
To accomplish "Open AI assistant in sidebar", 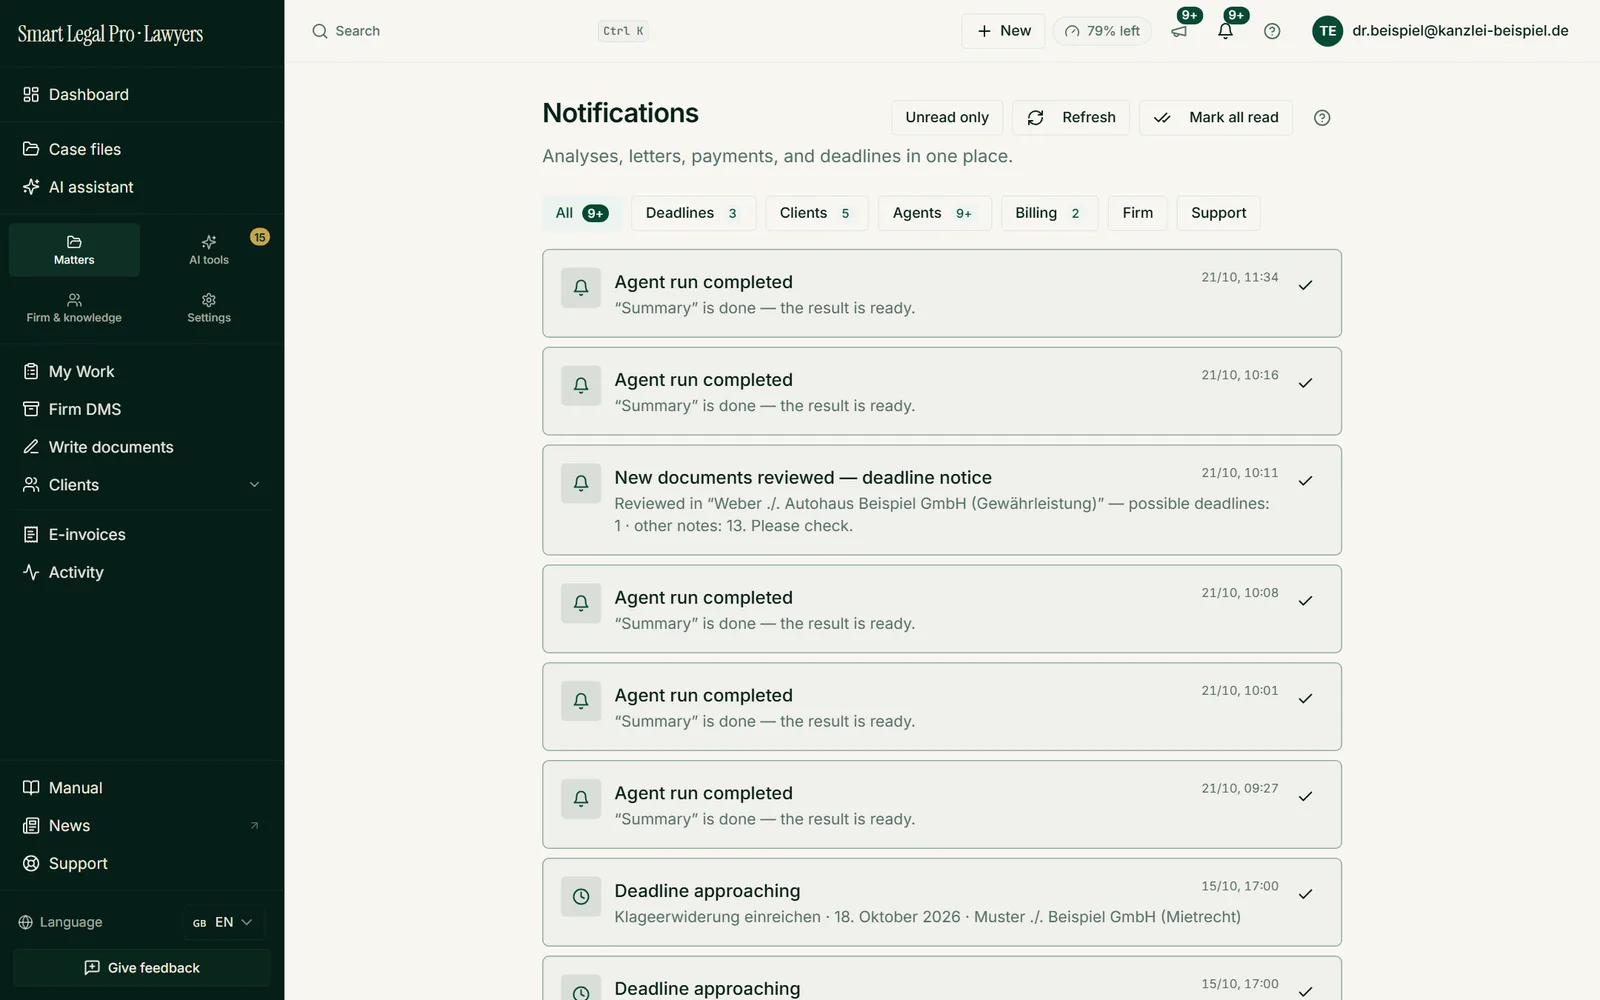I will (142, 187).
